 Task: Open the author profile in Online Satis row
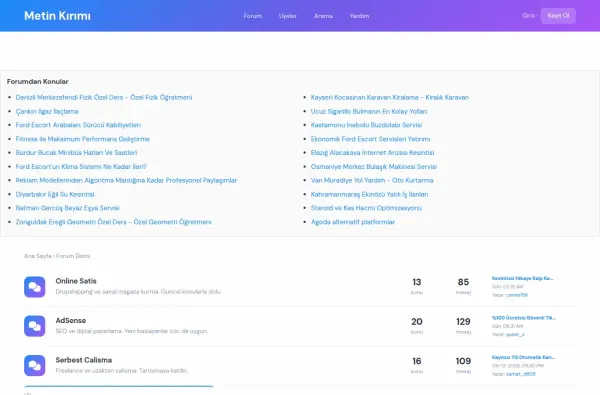517,295
